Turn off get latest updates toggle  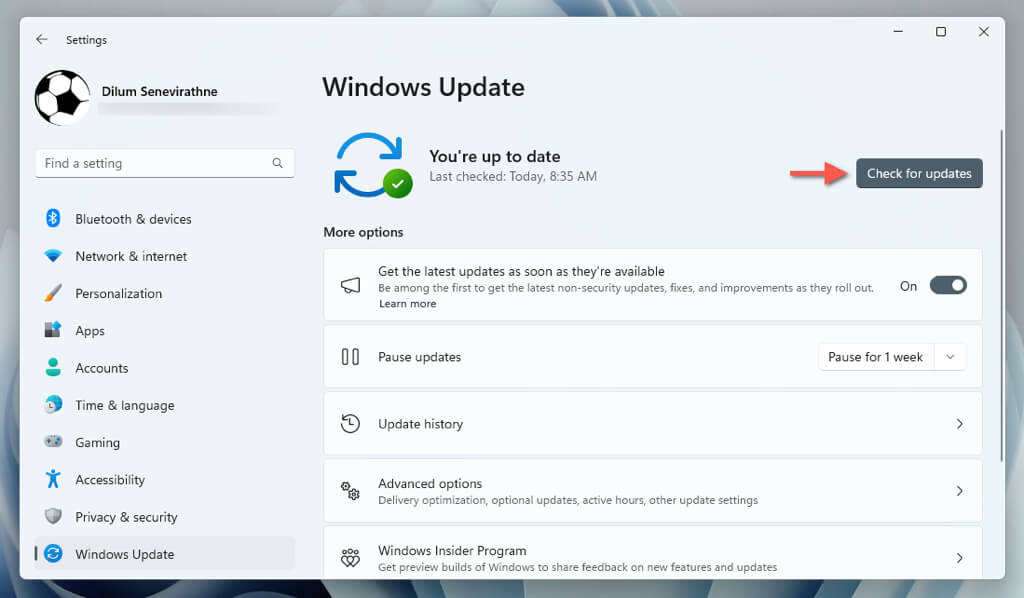coord(948,285)
